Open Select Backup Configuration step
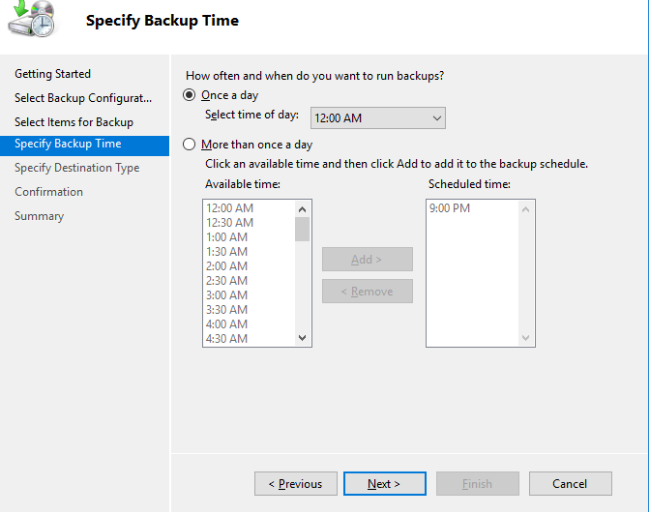Screen dimensions: 652x512 click(x=83, y=98)
